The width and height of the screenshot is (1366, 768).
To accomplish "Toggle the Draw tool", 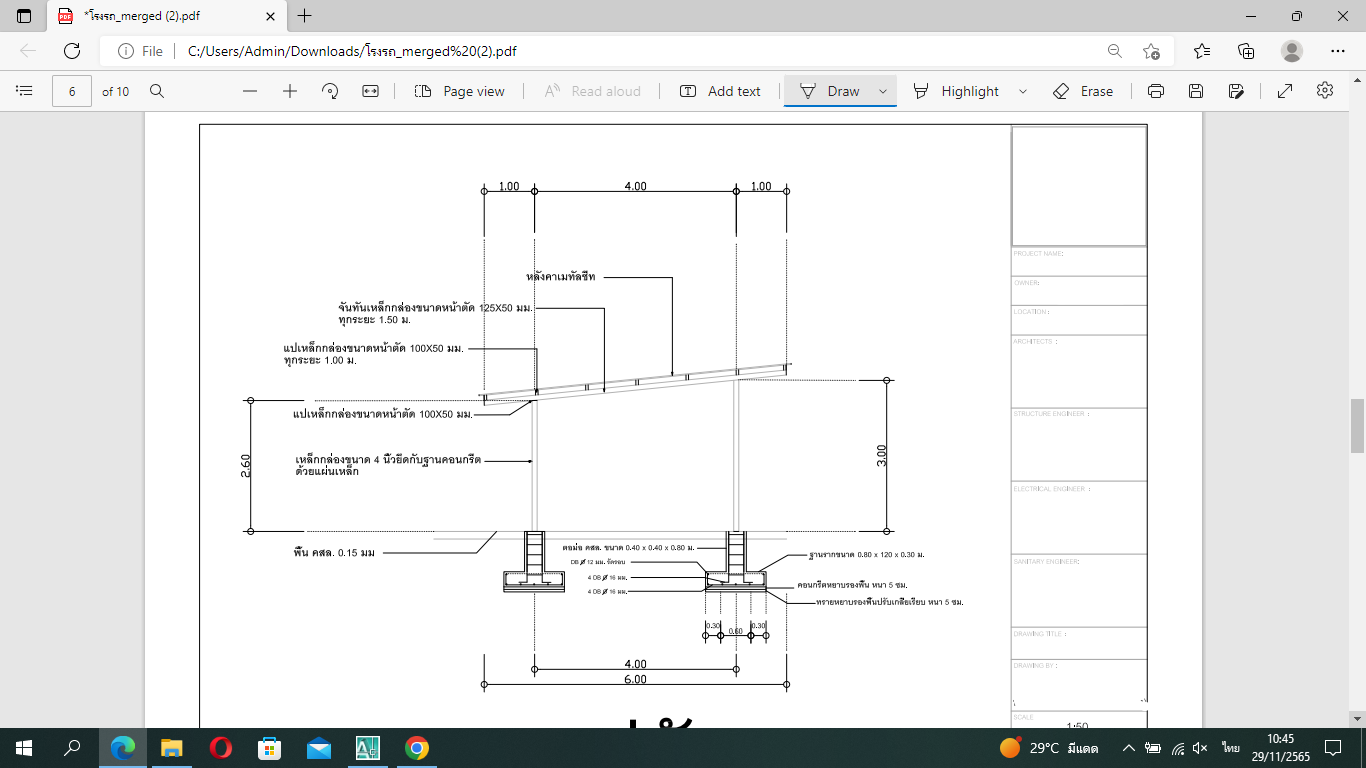I will click(x=830, y=91).
